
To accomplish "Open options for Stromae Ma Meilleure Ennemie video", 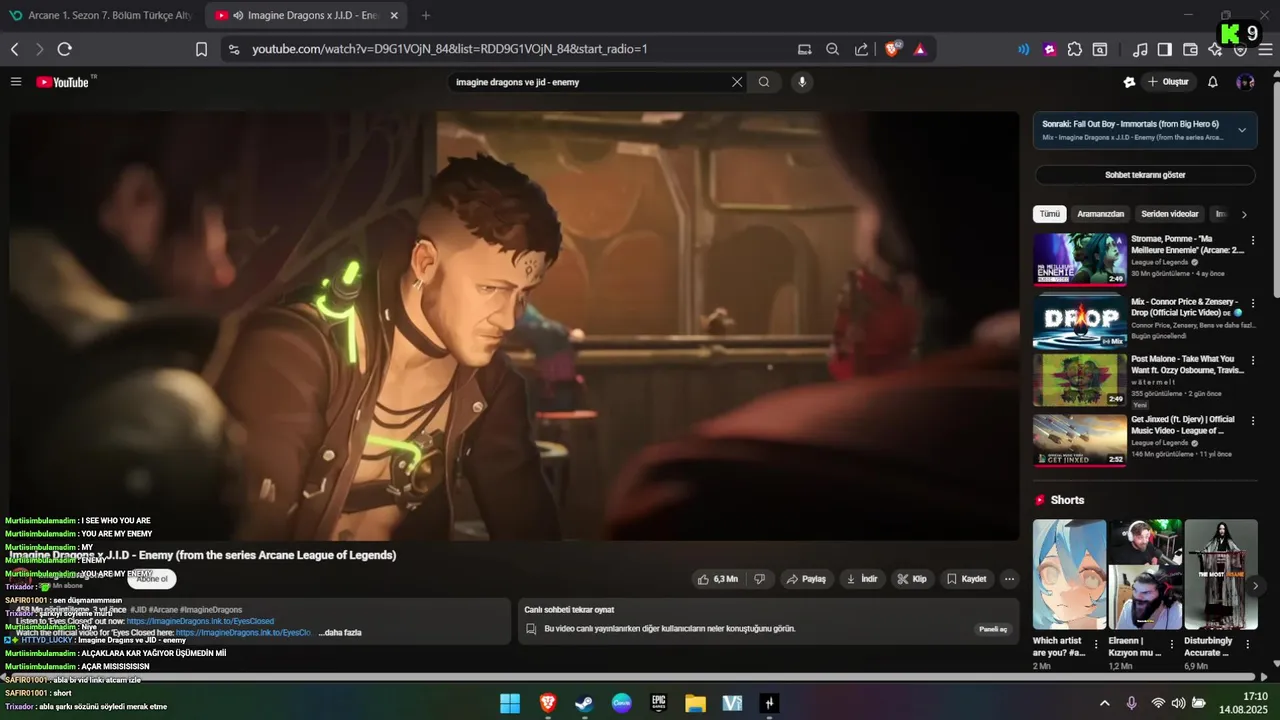I will click(x=1253, y=240).
